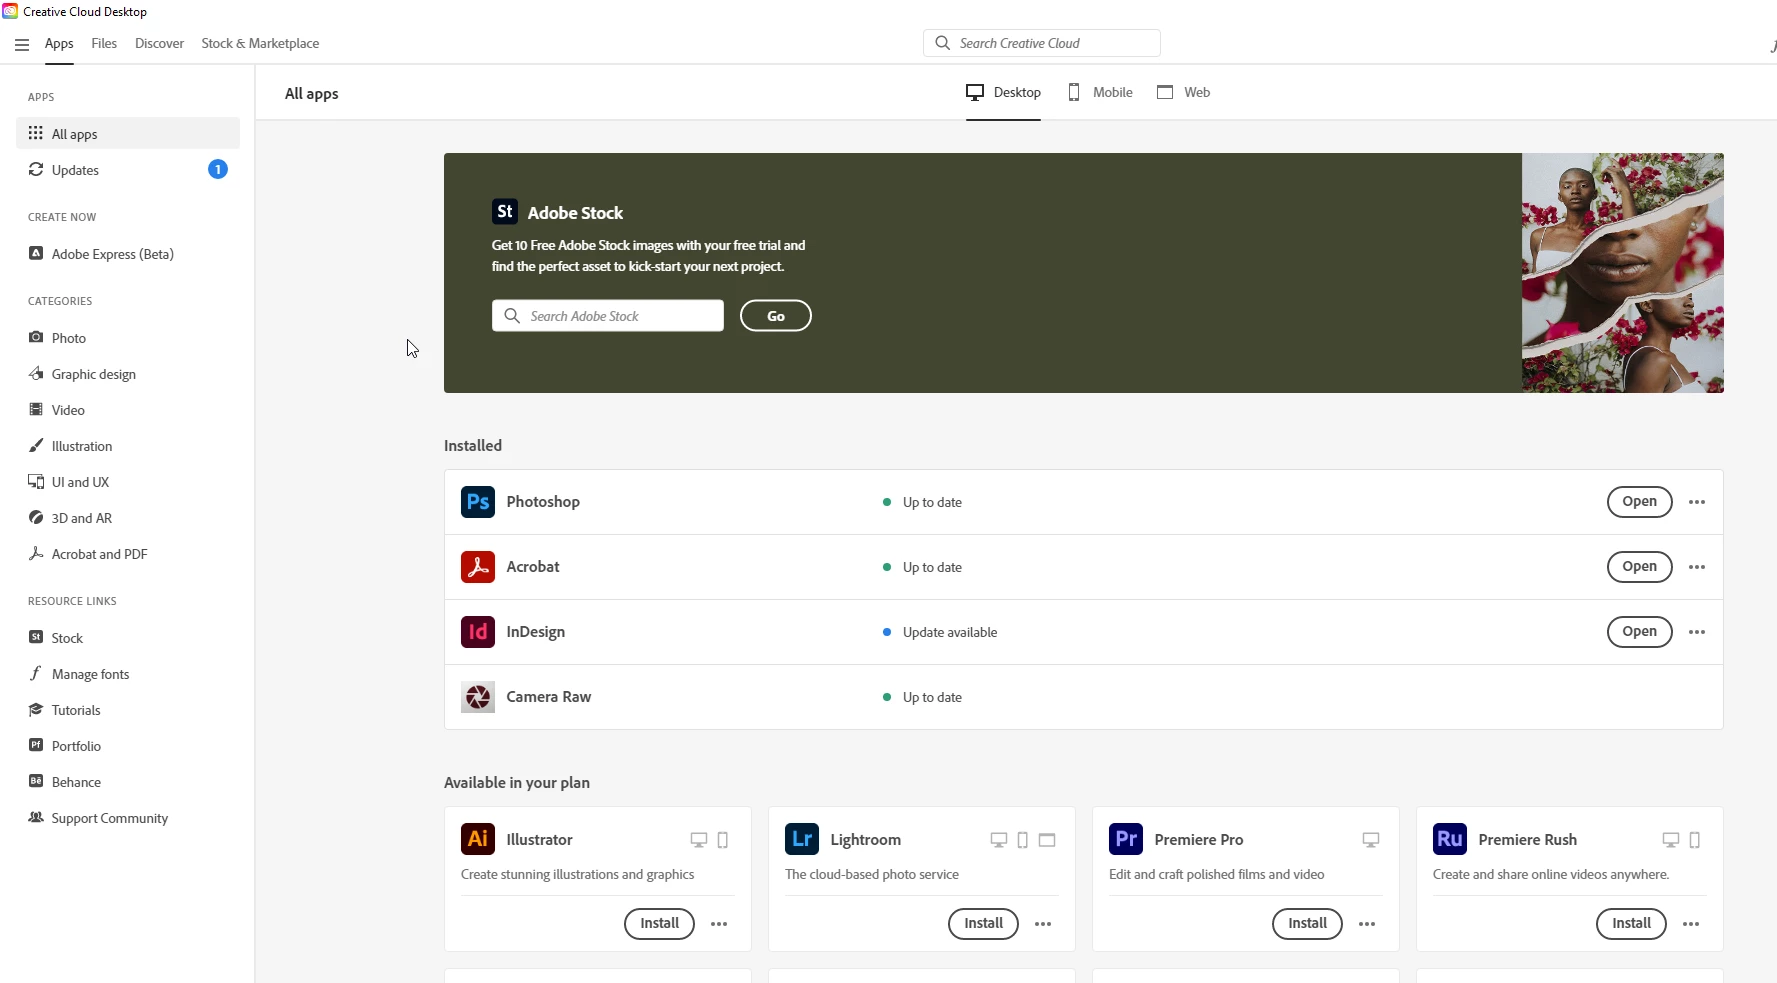Install Illustrator
The image size is (1777, 983).
pos(659,924)
